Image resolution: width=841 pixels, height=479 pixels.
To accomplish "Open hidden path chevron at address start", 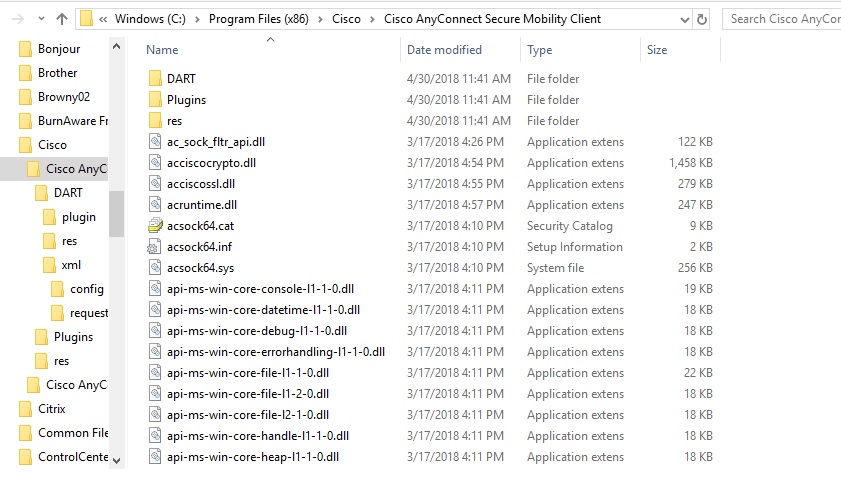I will pyautogui.click(x=103, y=20).
